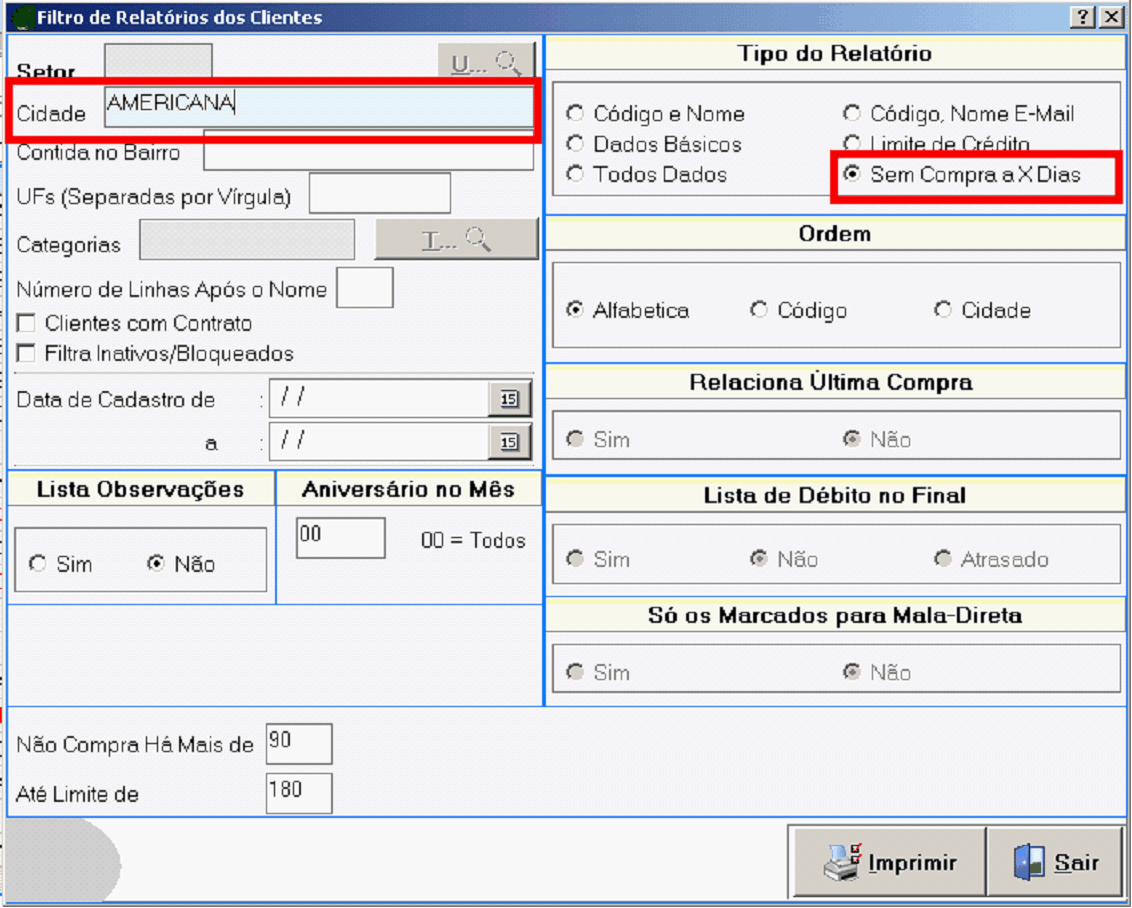The image size is (1132, 908).
Task: Open calendar for Data de Cadastro start
Action: pos(510,399)
